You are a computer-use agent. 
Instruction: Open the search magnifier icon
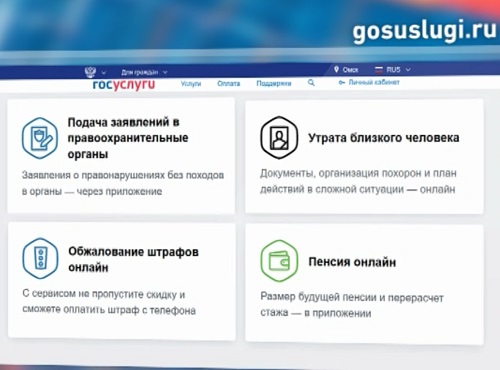[311, 83]
